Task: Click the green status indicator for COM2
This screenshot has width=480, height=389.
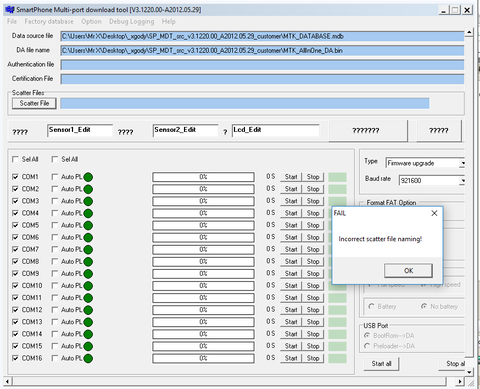Action: (x=88, y=189)
